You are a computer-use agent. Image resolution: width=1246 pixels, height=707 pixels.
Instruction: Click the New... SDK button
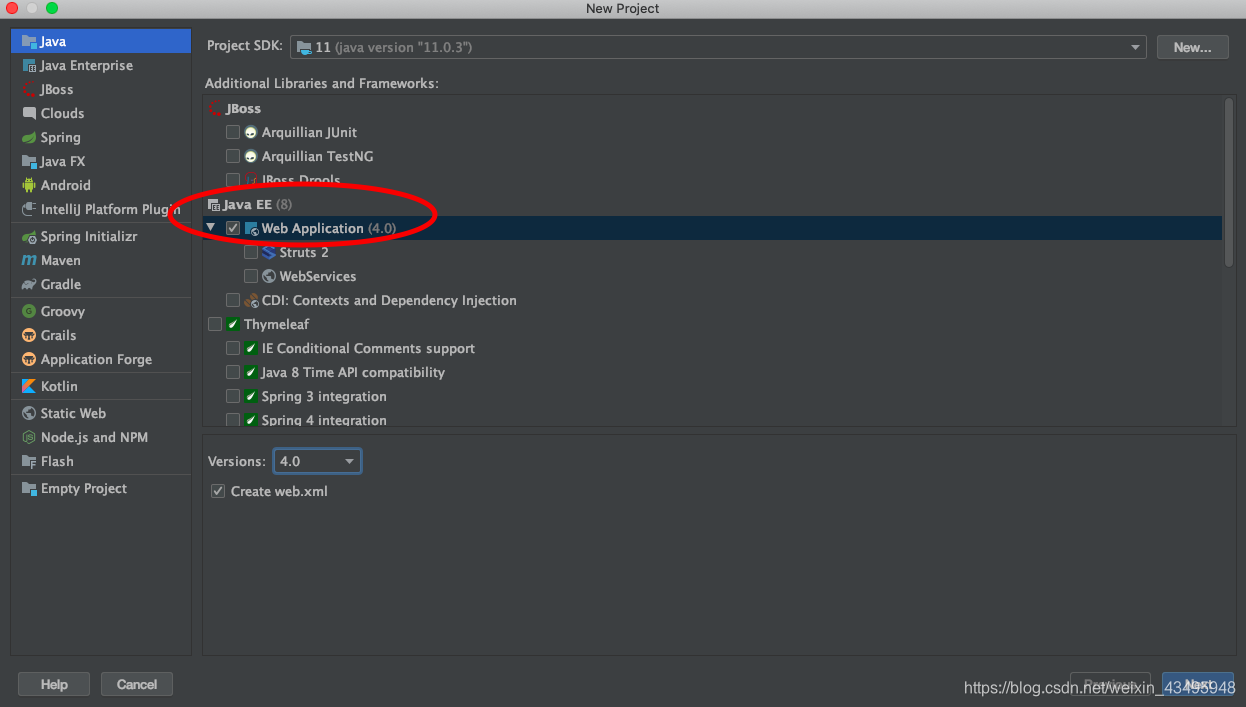(x=1192, y=47)
